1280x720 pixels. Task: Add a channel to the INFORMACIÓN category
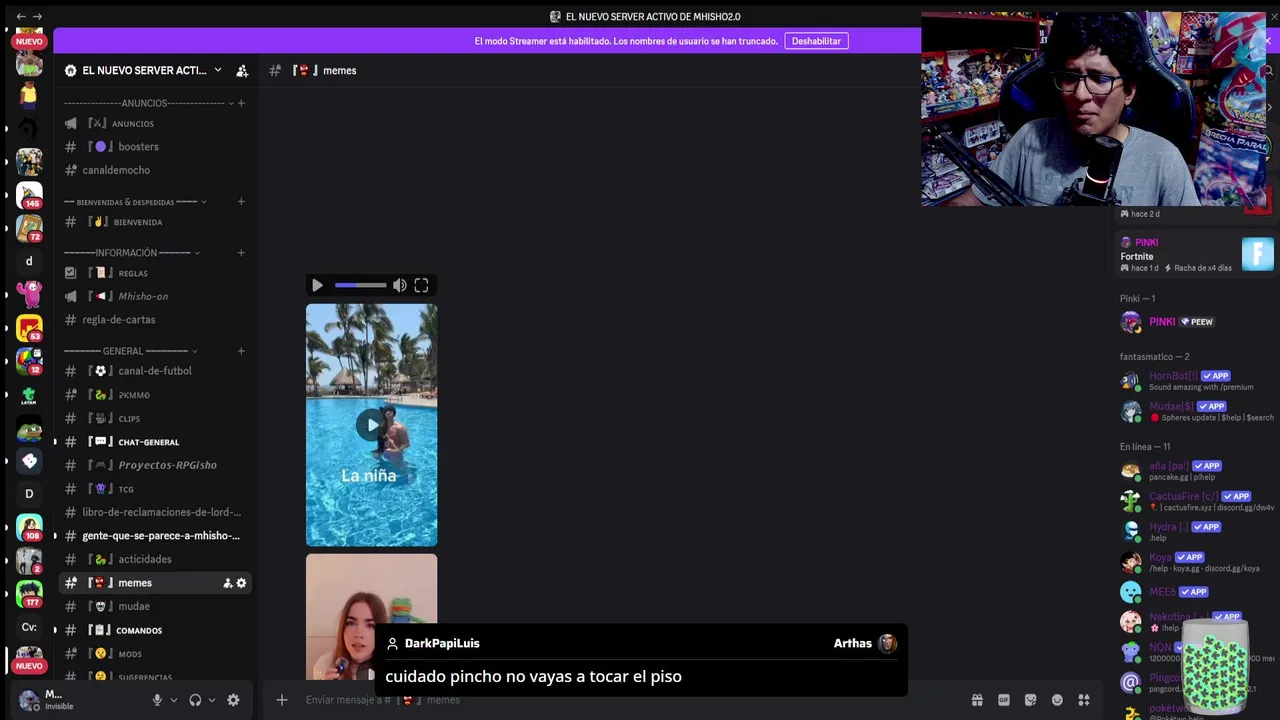click(241, 253)
